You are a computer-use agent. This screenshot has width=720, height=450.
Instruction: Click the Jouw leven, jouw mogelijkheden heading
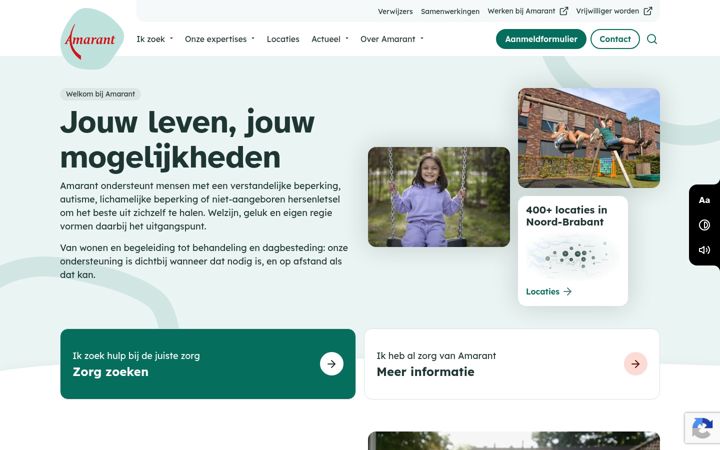[x=187, y=140]
